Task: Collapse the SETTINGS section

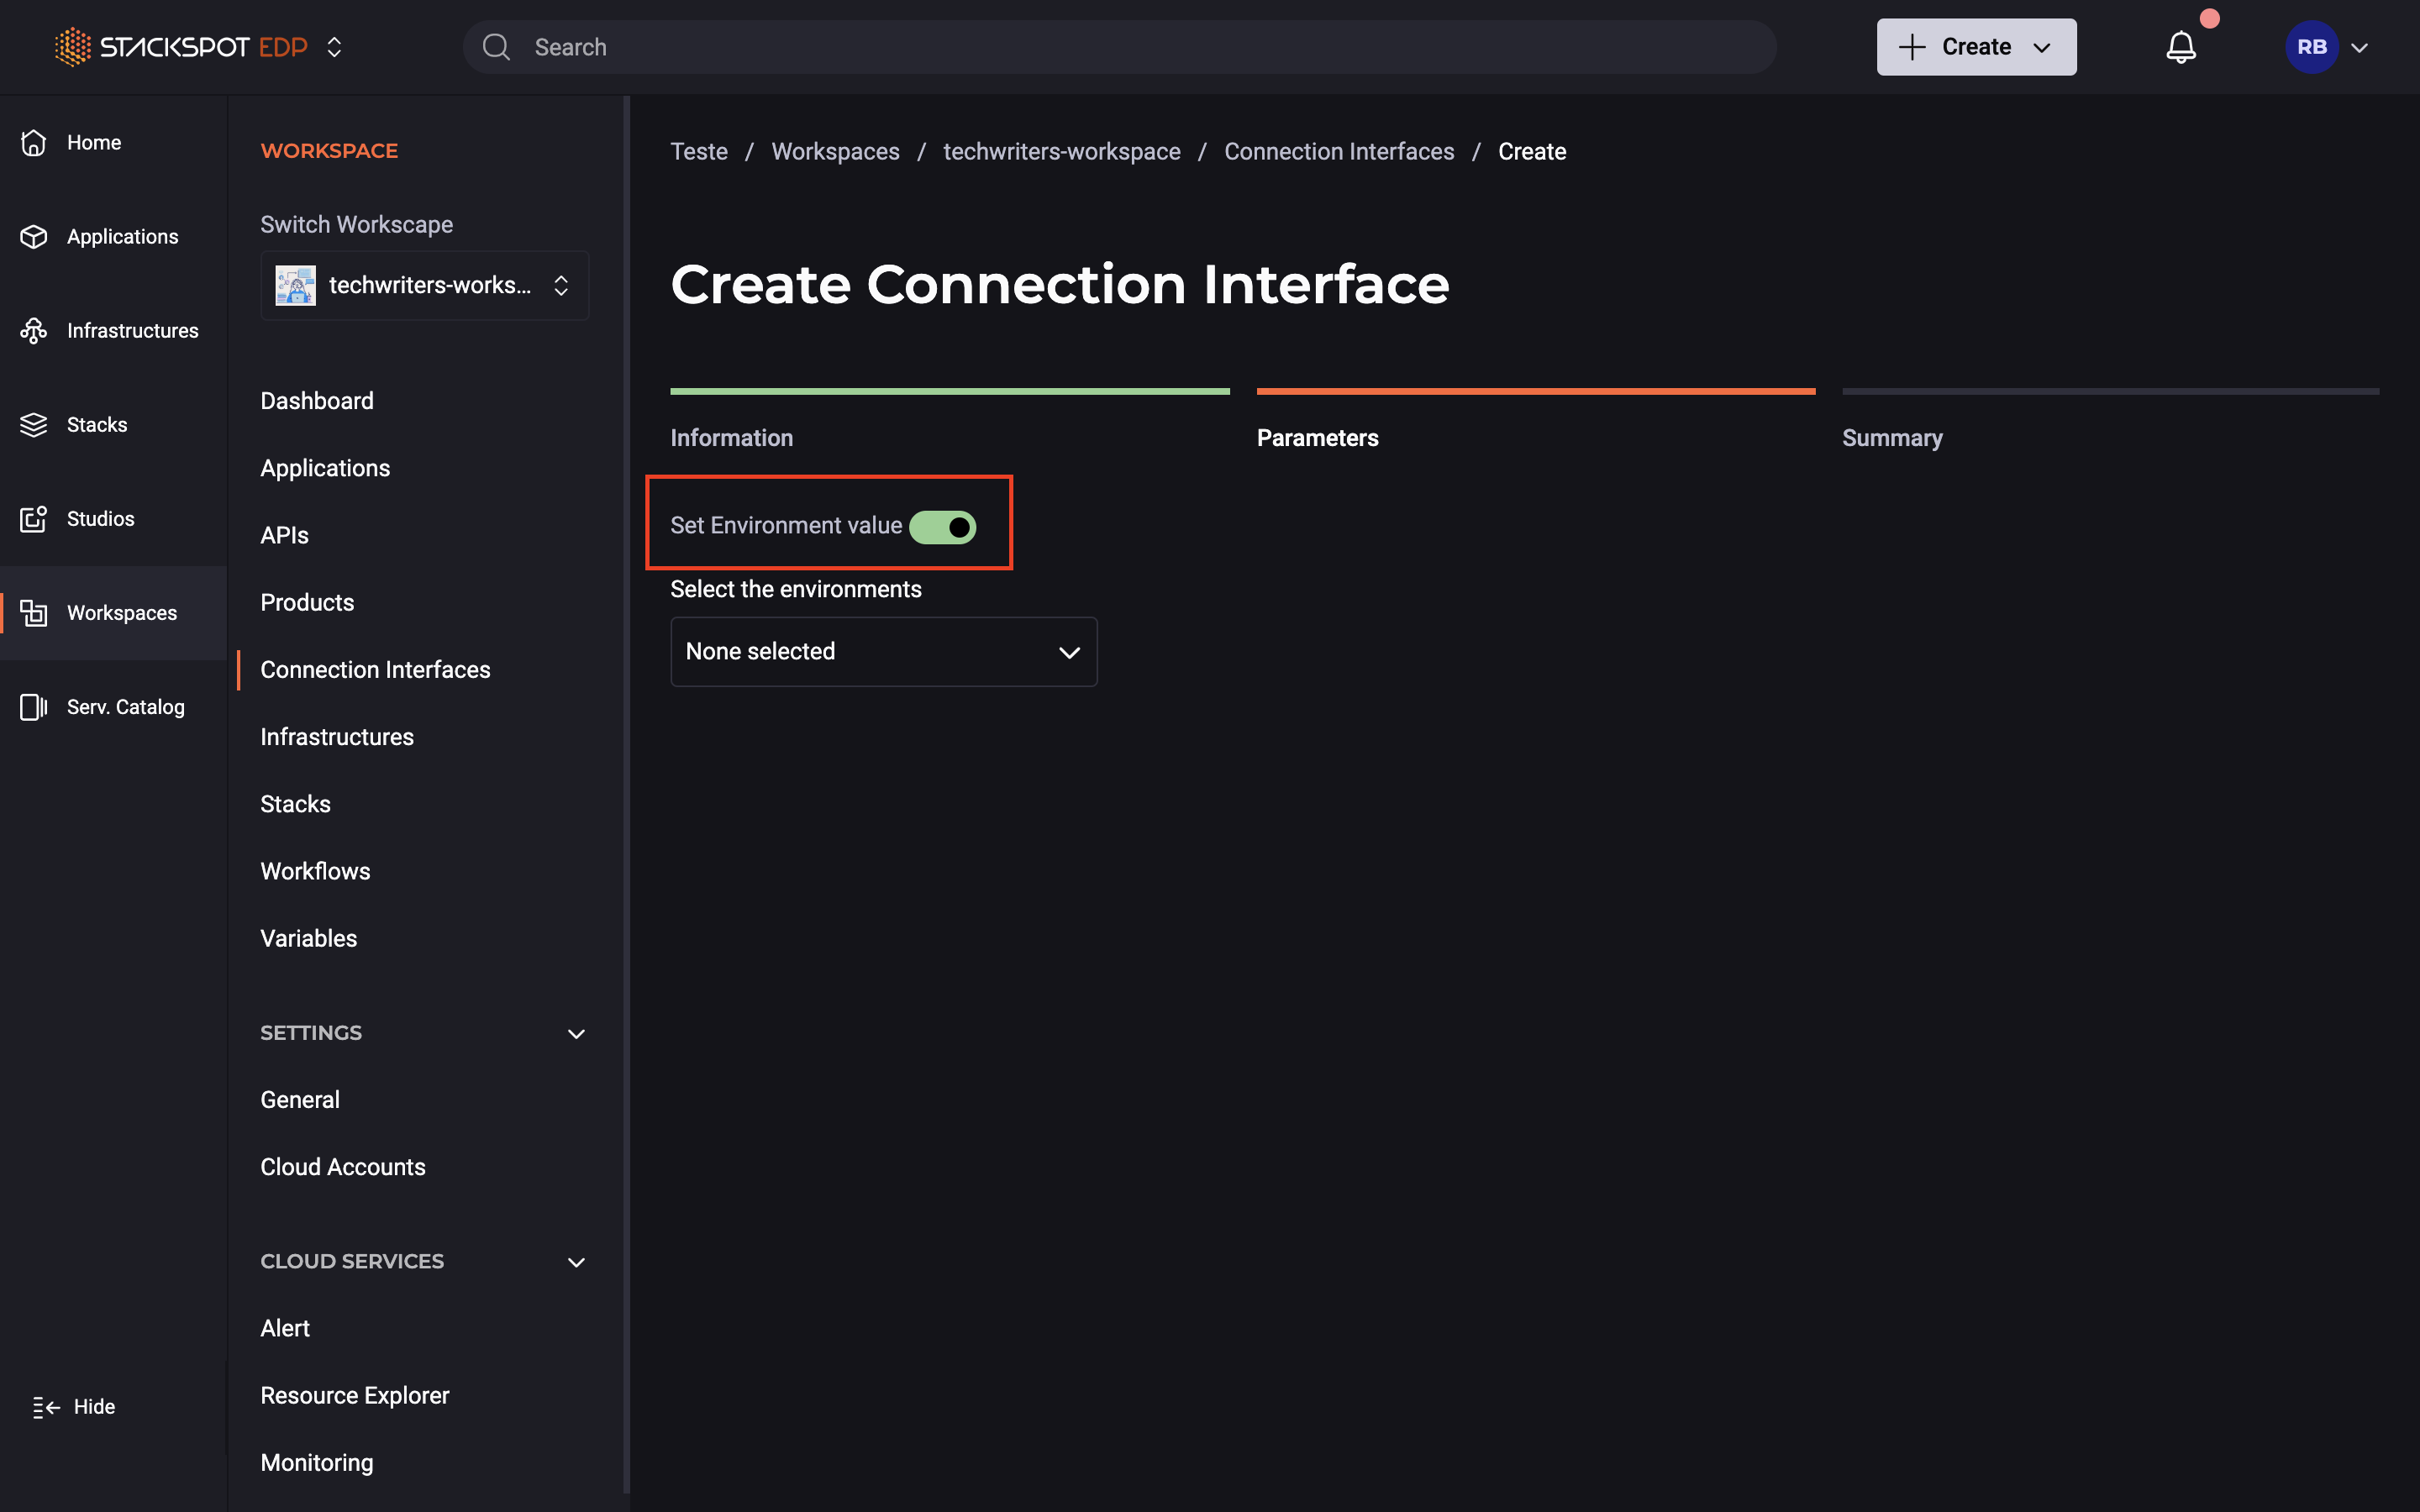Action: click(x=576, y=1033)
